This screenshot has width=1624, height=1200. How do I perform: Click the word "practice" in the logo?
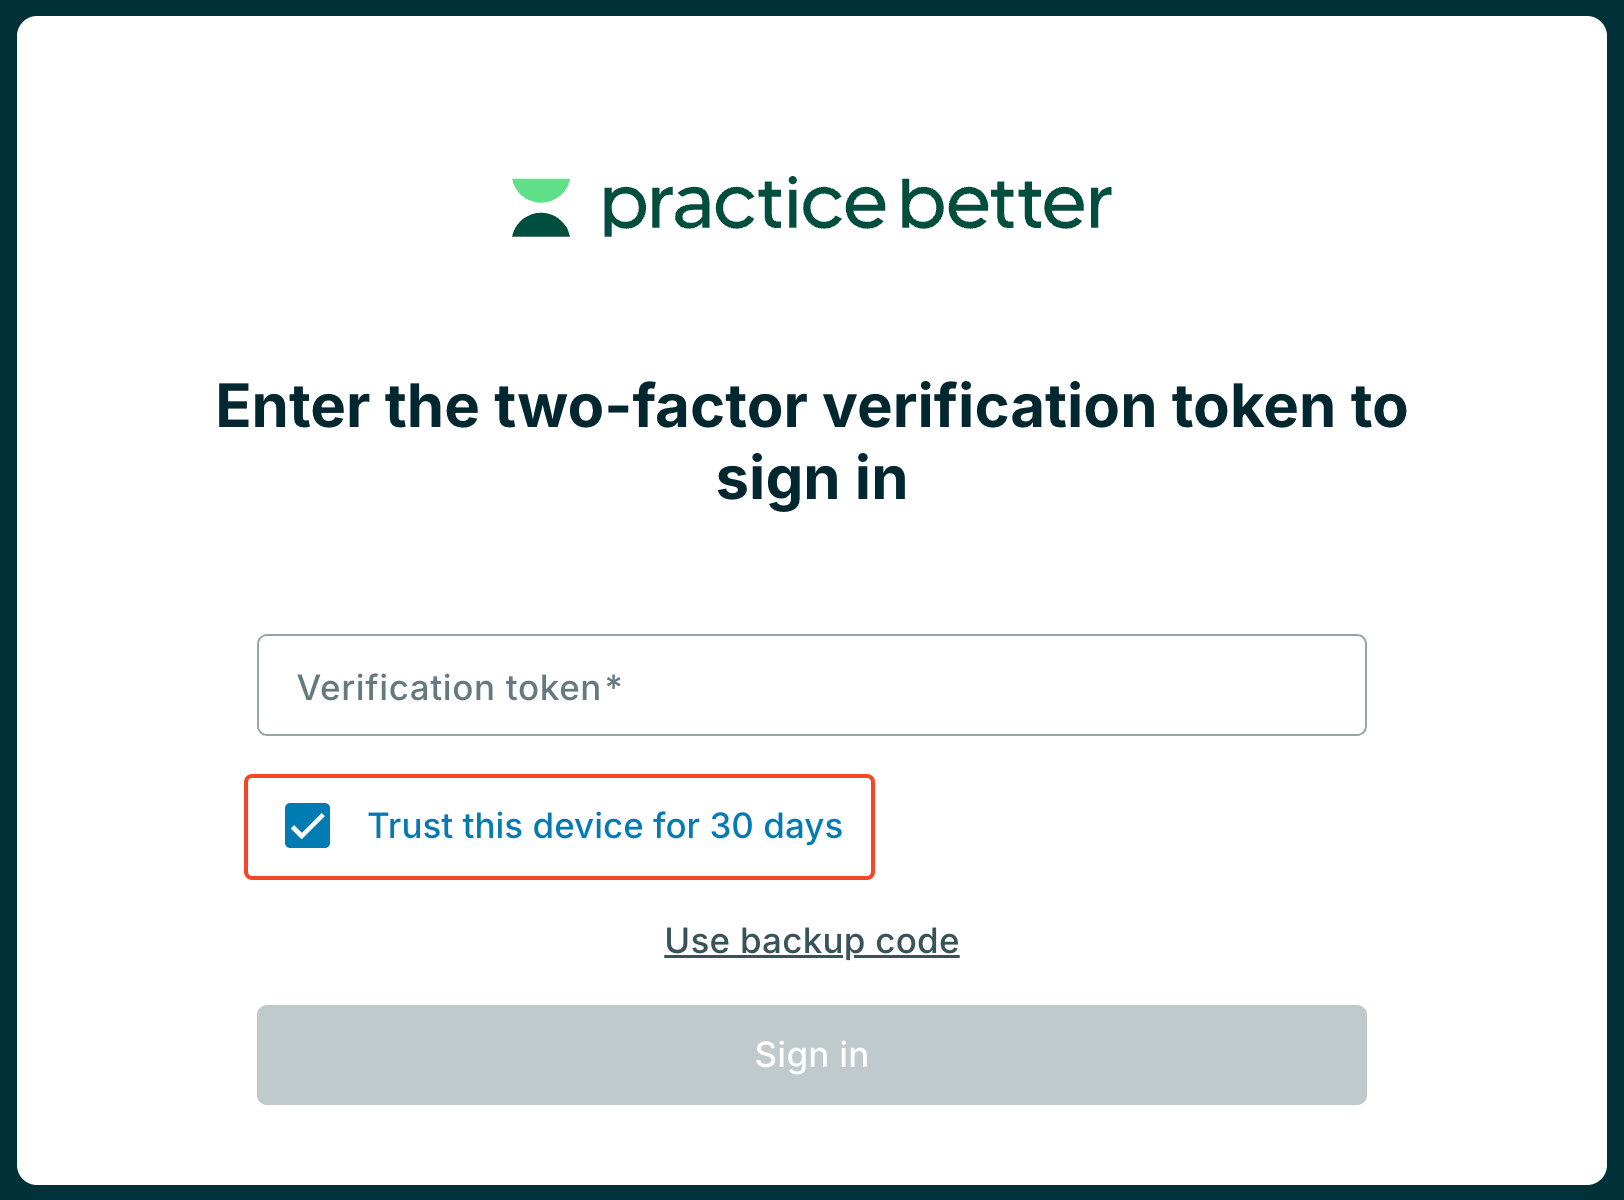pyautogui.click(x=744, y=206)
